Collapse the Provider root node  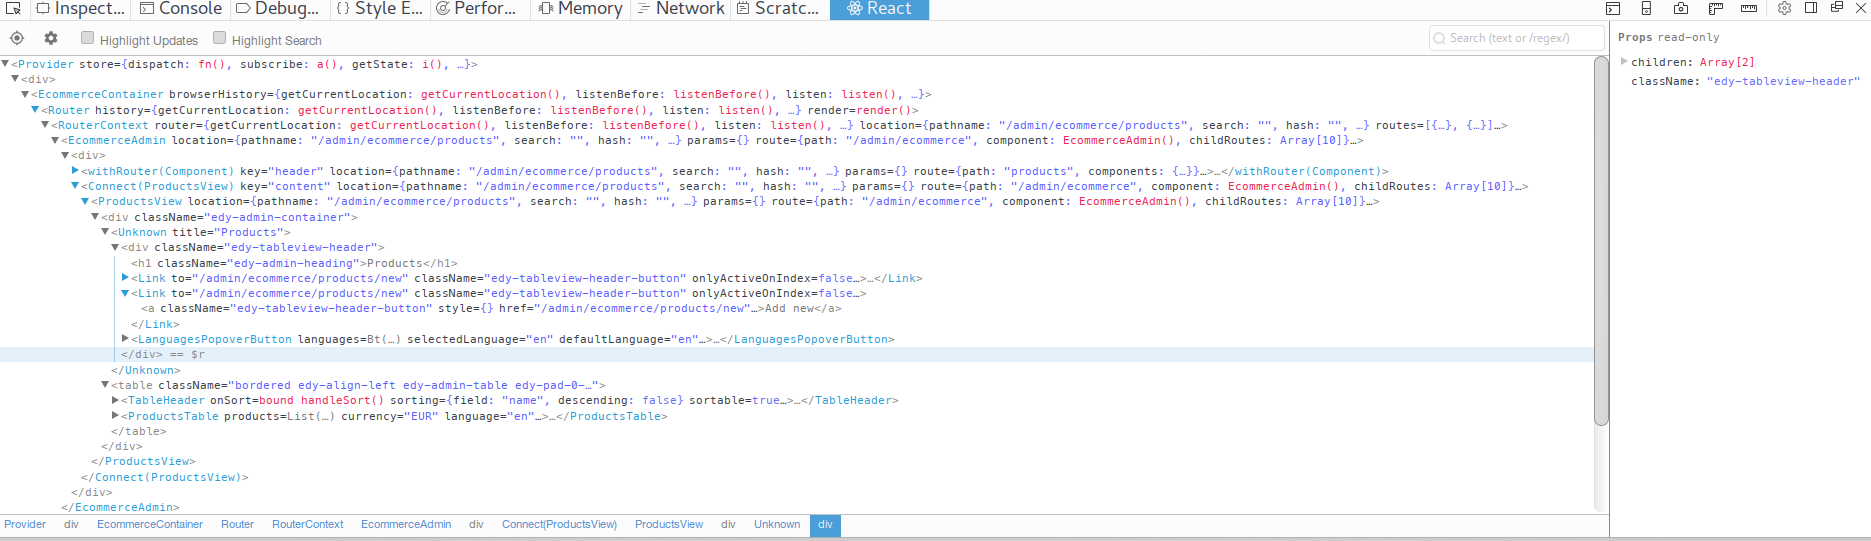click(x=5, y=64)
